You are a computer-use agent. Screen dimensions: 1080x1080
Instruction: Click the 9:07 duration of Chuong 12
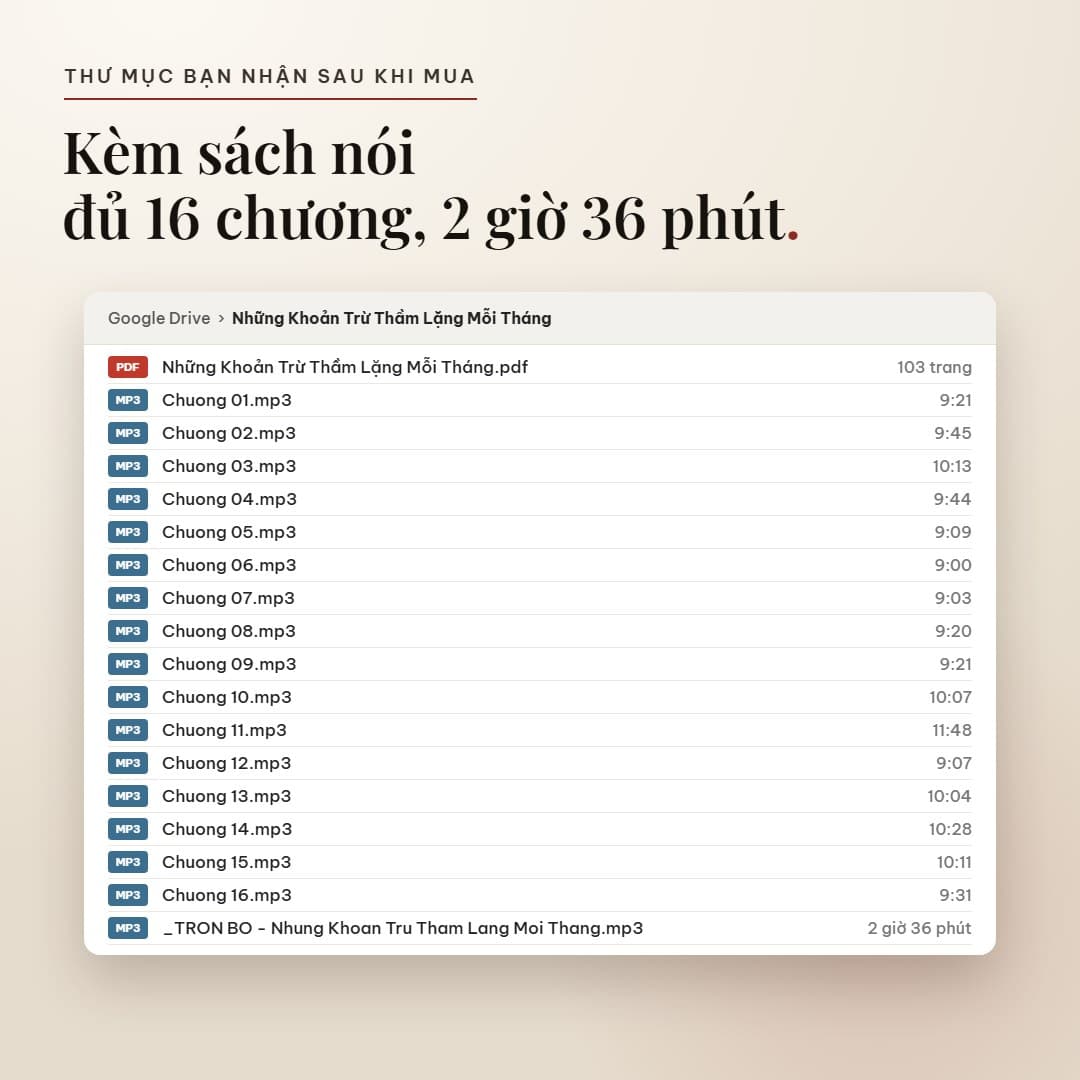click(x=953, y=765)
